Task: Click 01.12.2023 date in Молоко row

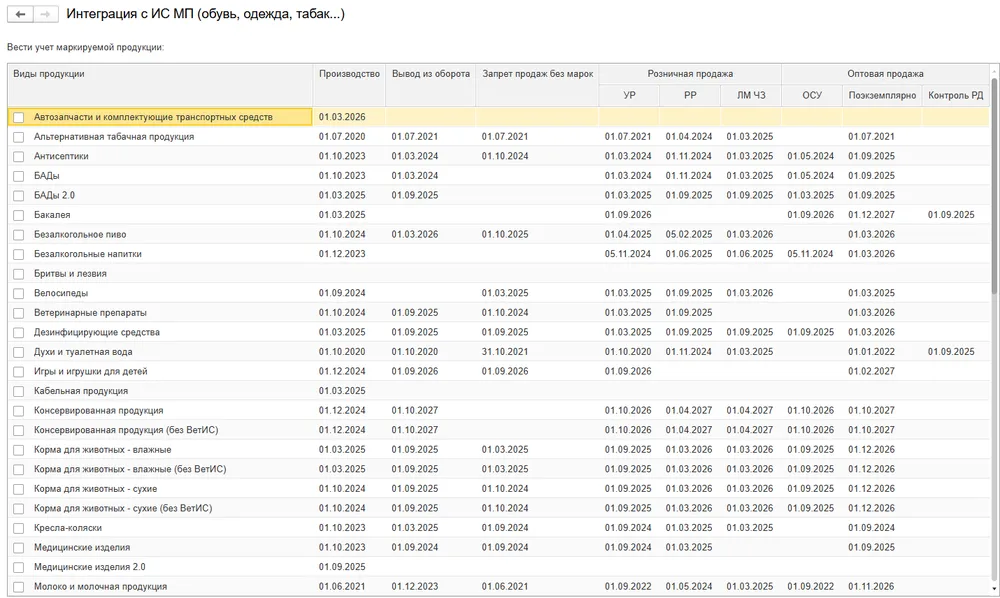Action: click(x=415, y=587)
